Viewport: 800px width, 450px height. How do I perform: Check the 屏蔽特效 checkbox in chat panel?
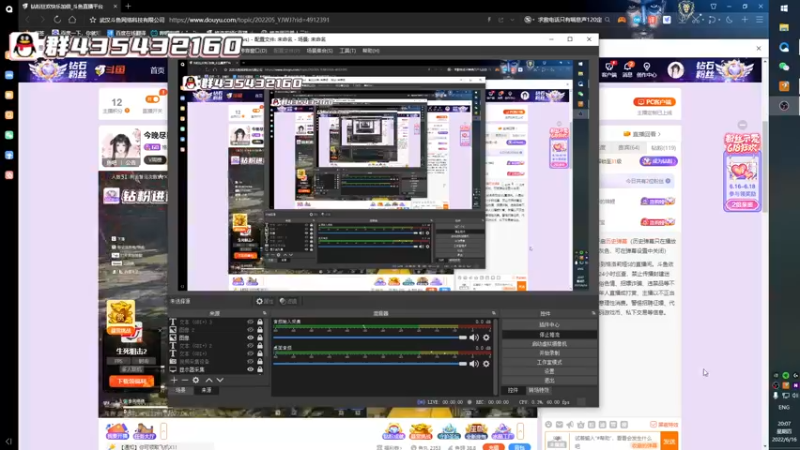pyautogui.click(x=653, y=424)
